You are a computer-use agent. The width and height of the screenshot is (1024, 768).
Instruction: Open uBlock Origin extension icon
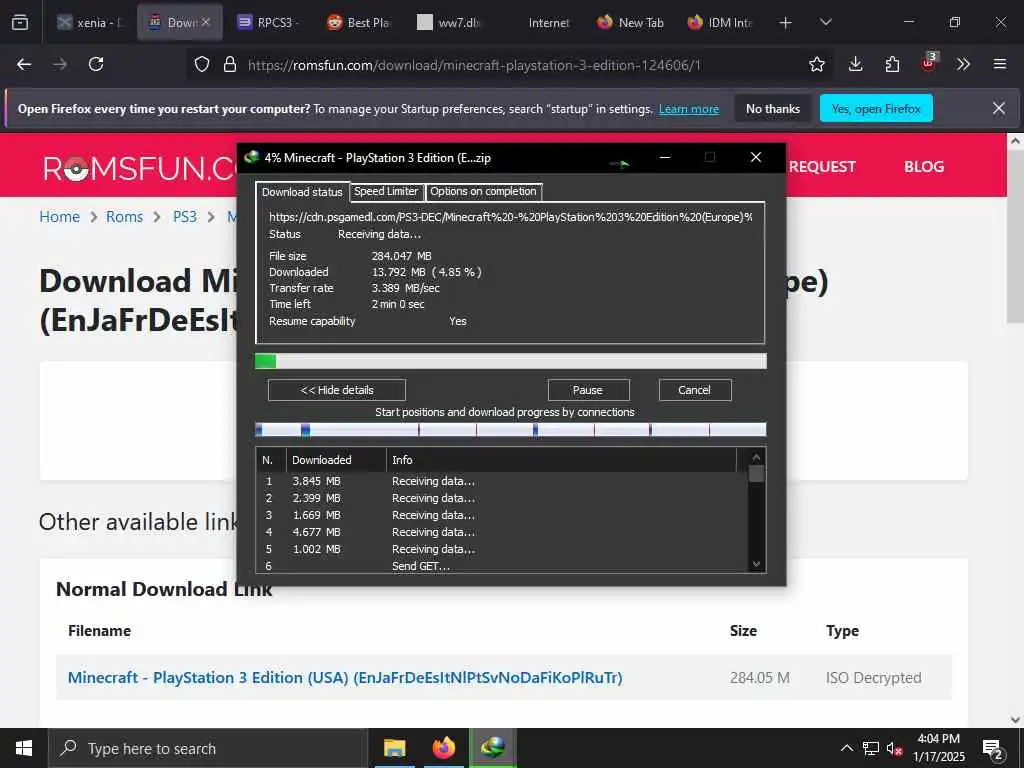point(928,63)
